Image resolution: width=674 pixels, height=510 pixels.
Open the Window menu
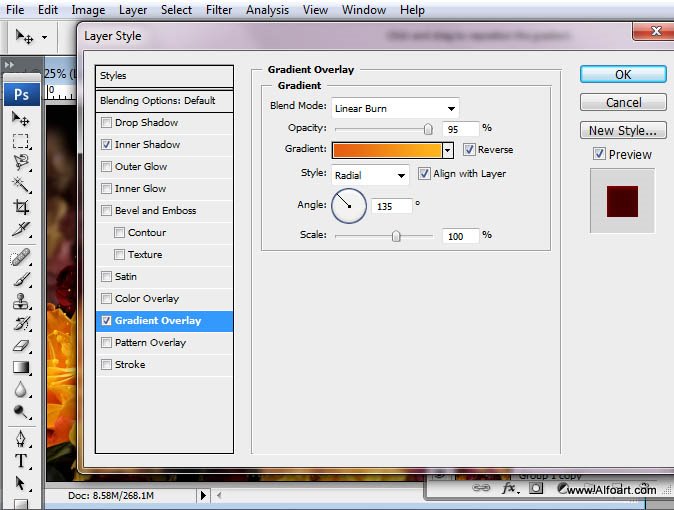[364, 9]
